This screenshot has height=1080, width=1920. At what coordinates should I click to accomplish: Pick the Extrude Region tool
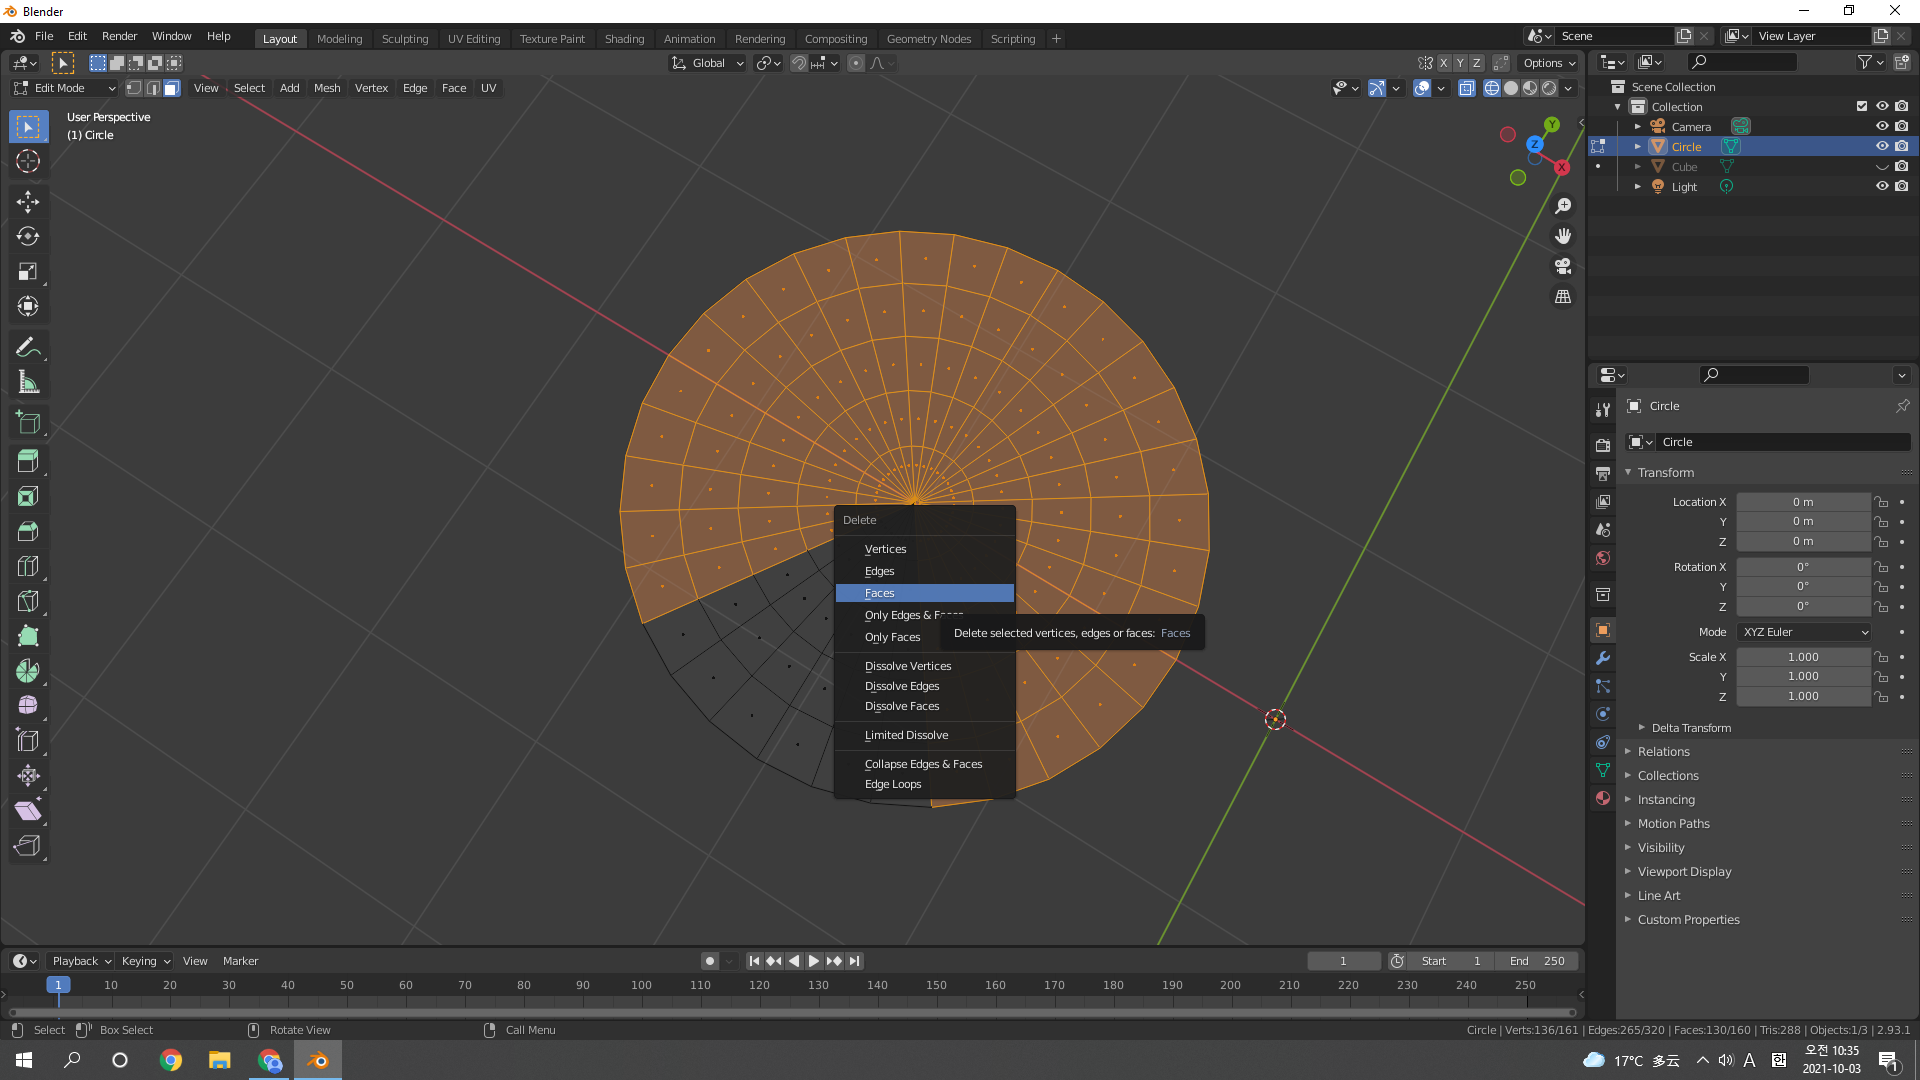coord(28,462)
